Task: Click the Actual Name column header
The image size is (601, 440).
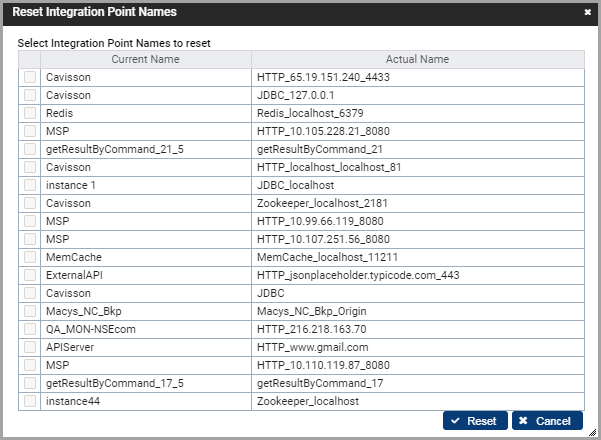Action: point(417,59)
